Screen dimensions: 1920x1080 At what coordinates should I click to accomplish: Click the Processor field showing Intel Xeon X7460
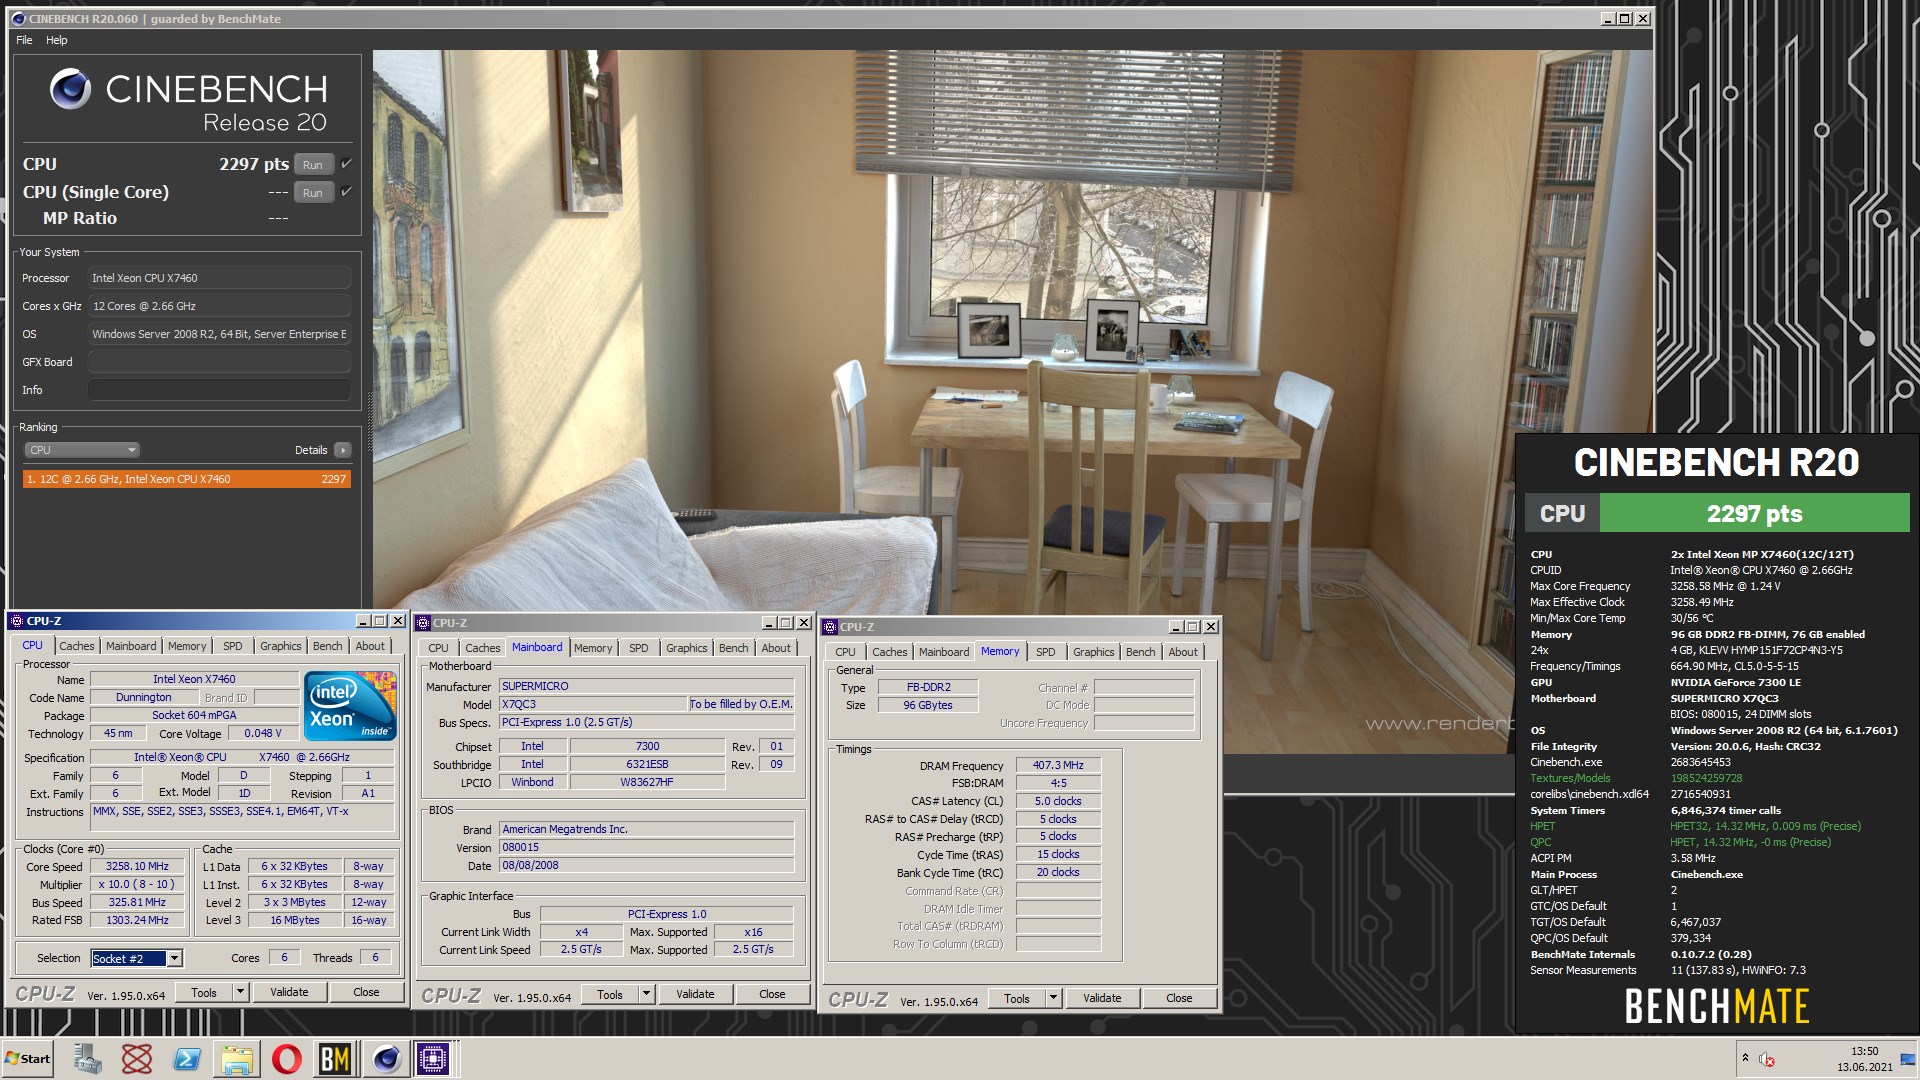[219, 278]
